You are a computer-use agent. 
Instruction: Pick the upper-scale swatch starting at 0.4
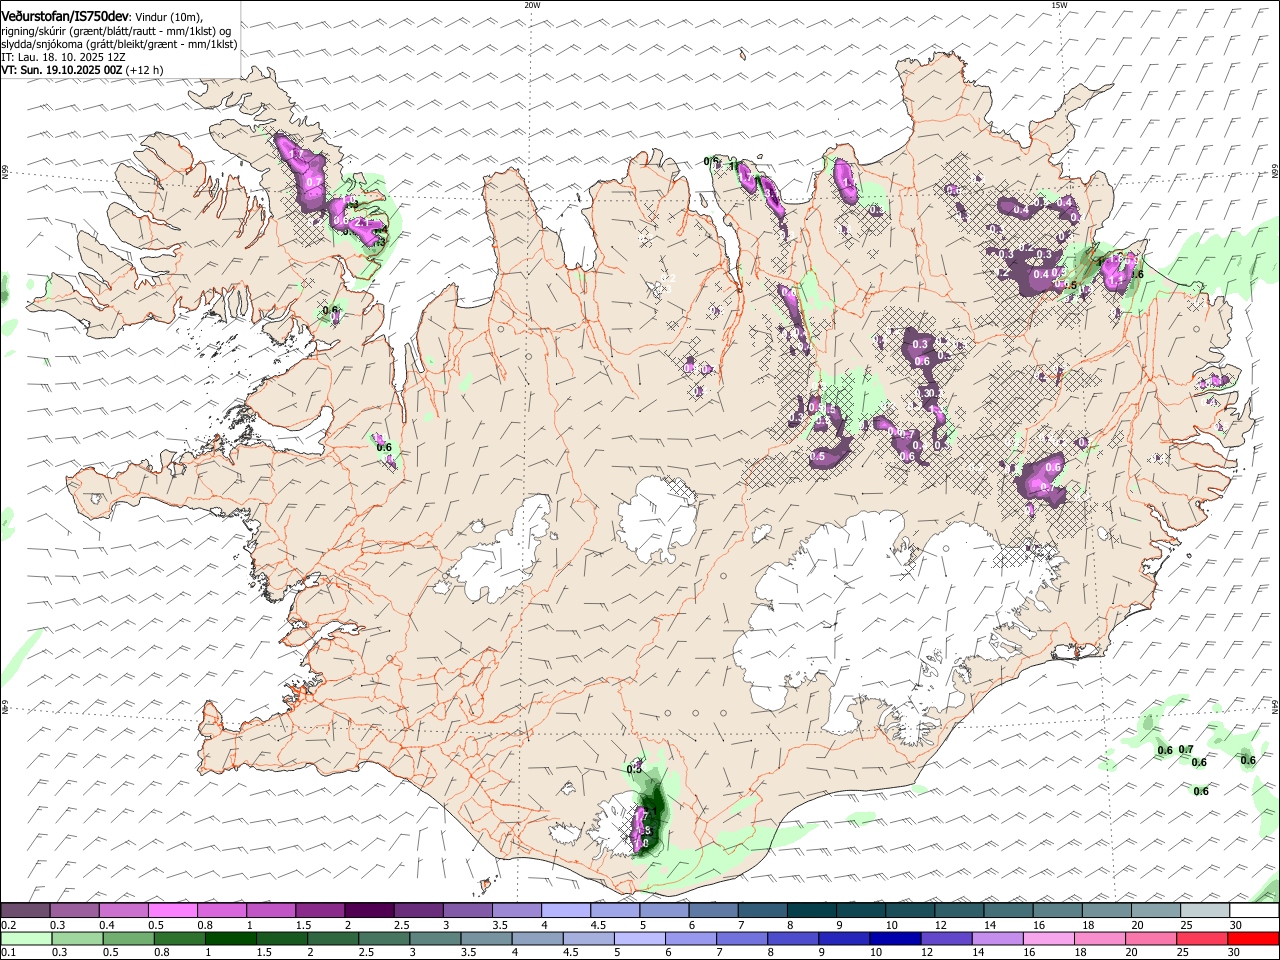click(123, 910)
